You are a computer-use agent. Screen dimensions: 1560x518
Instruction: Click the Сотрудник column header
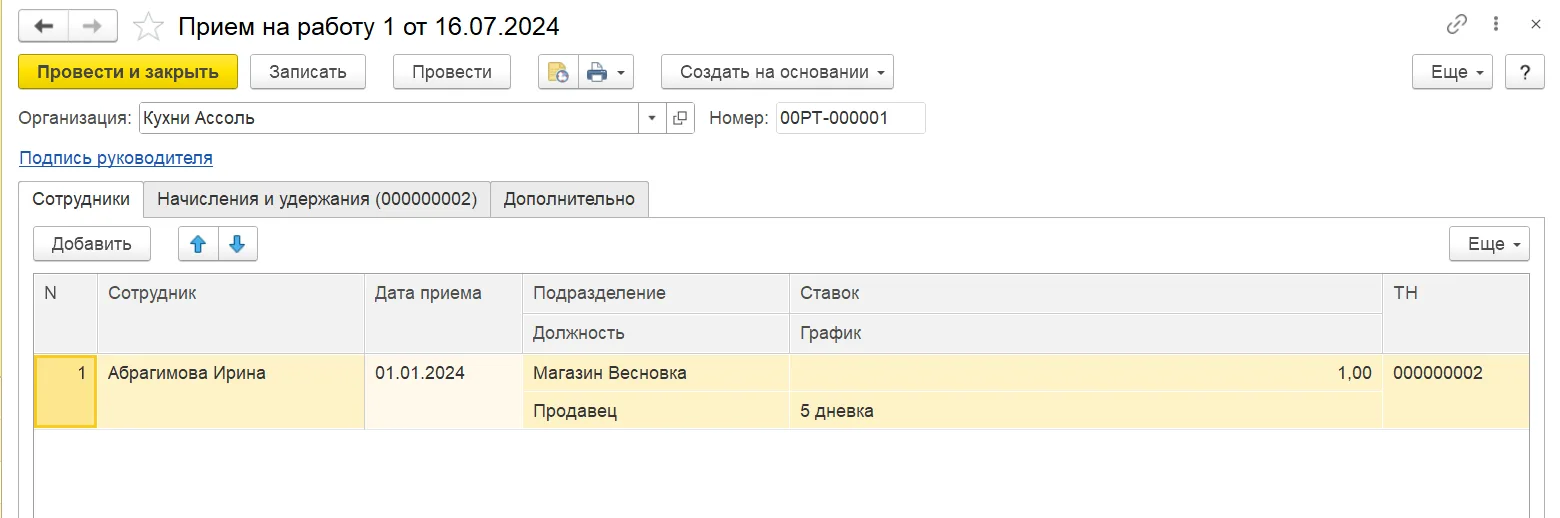(231, 313)
